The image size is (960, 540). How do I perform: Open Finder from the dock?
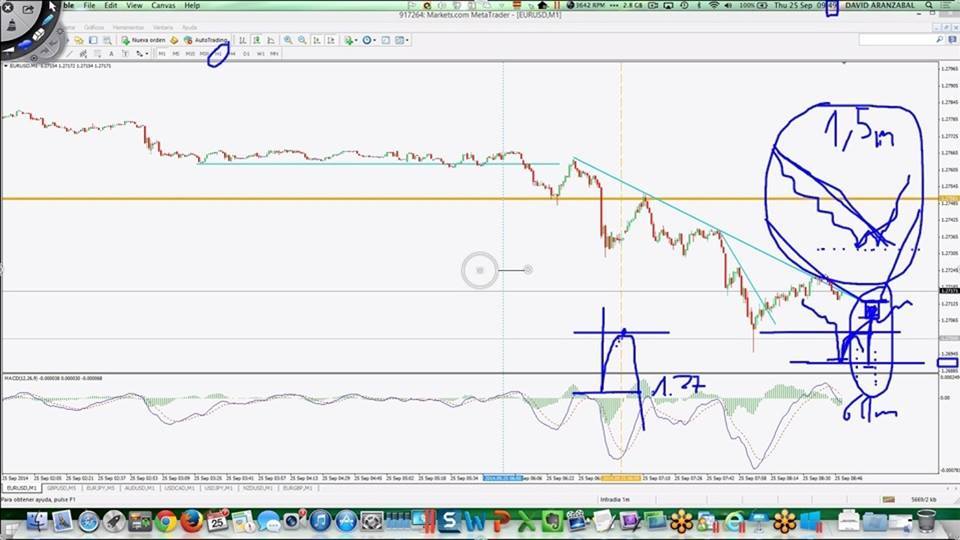pyautogui.click(x=36, y=520)
